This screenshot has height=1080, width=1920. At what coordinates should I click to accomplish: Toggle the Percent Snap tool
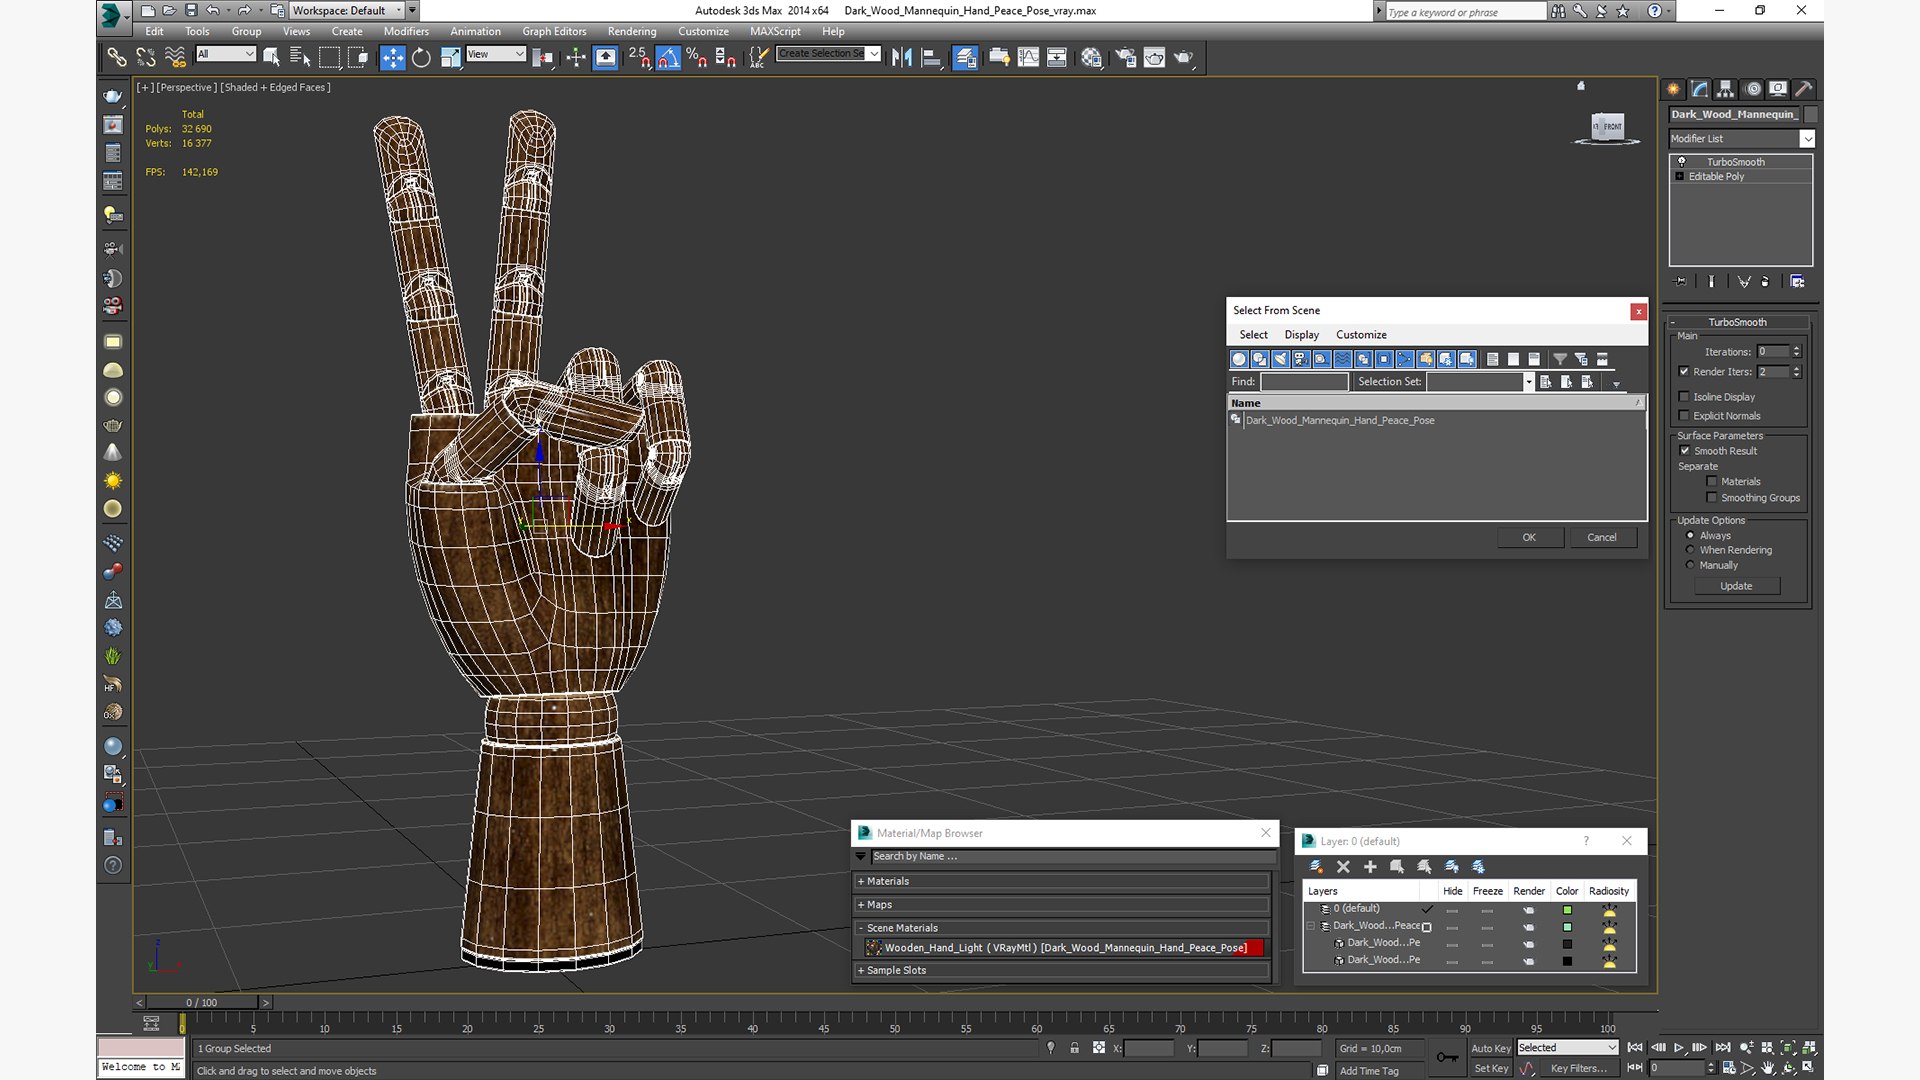(696, 57)
